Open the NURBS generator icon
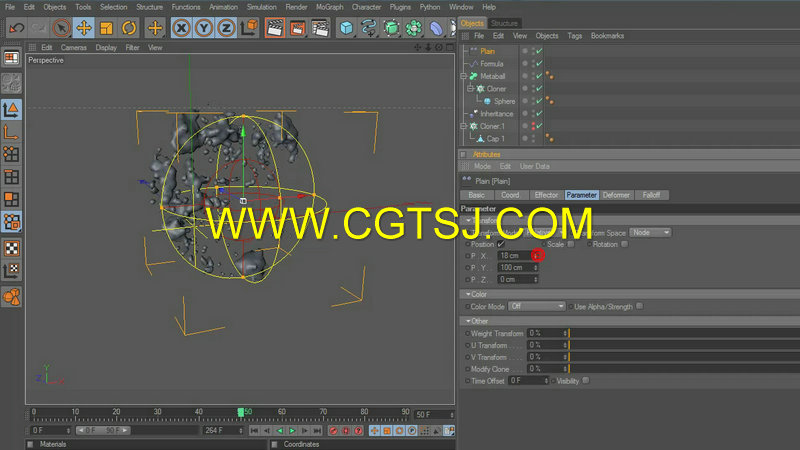 (391, 28)
